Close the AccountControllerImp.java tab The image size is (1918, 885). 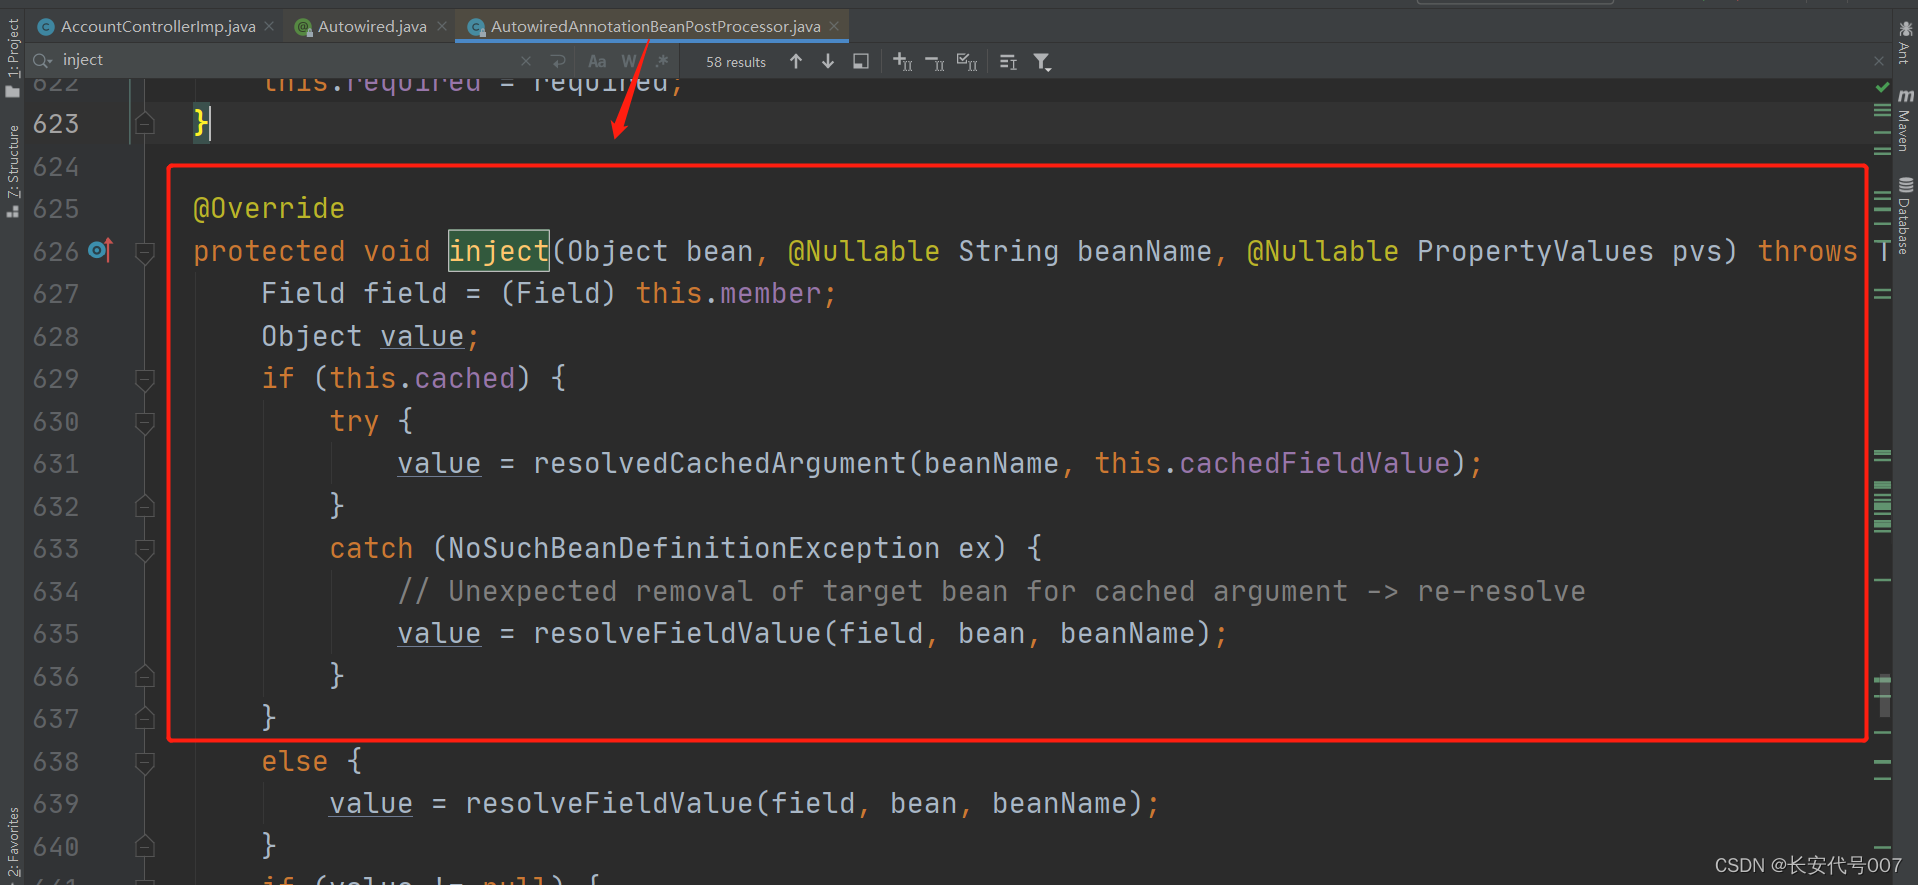point(269,27)
